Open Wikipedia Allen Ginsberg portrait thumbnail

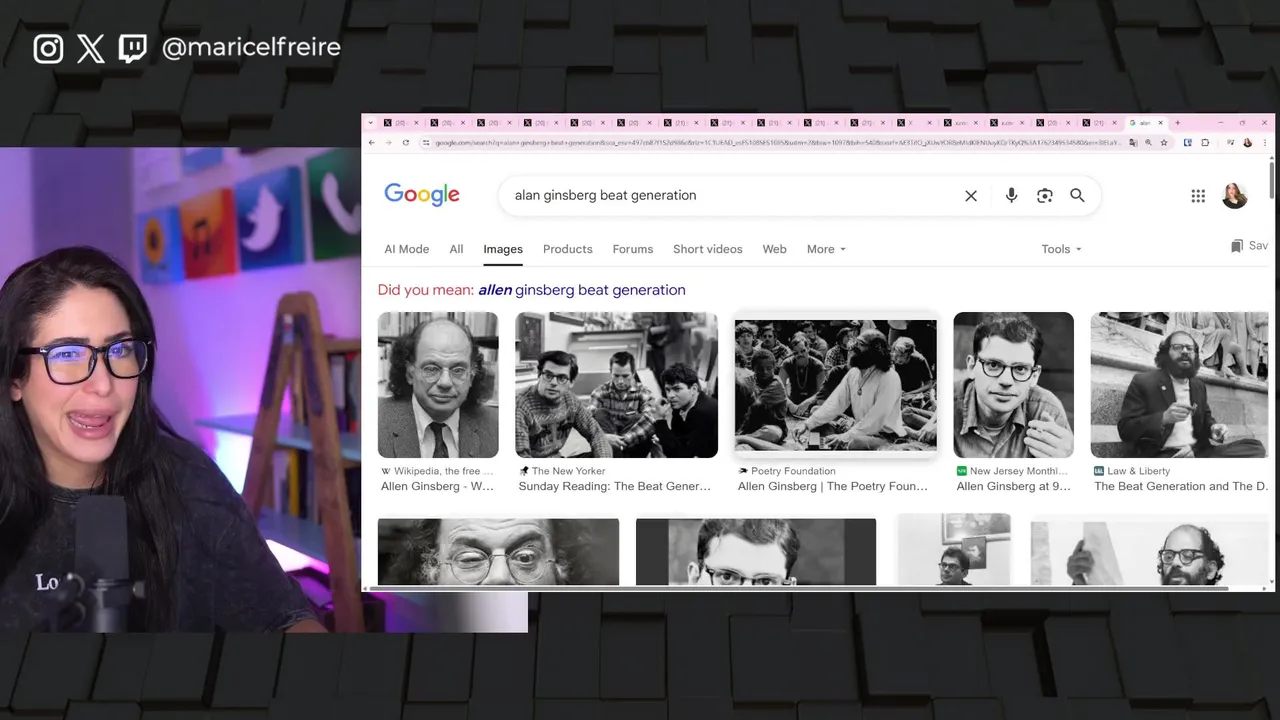coord(438,385)
